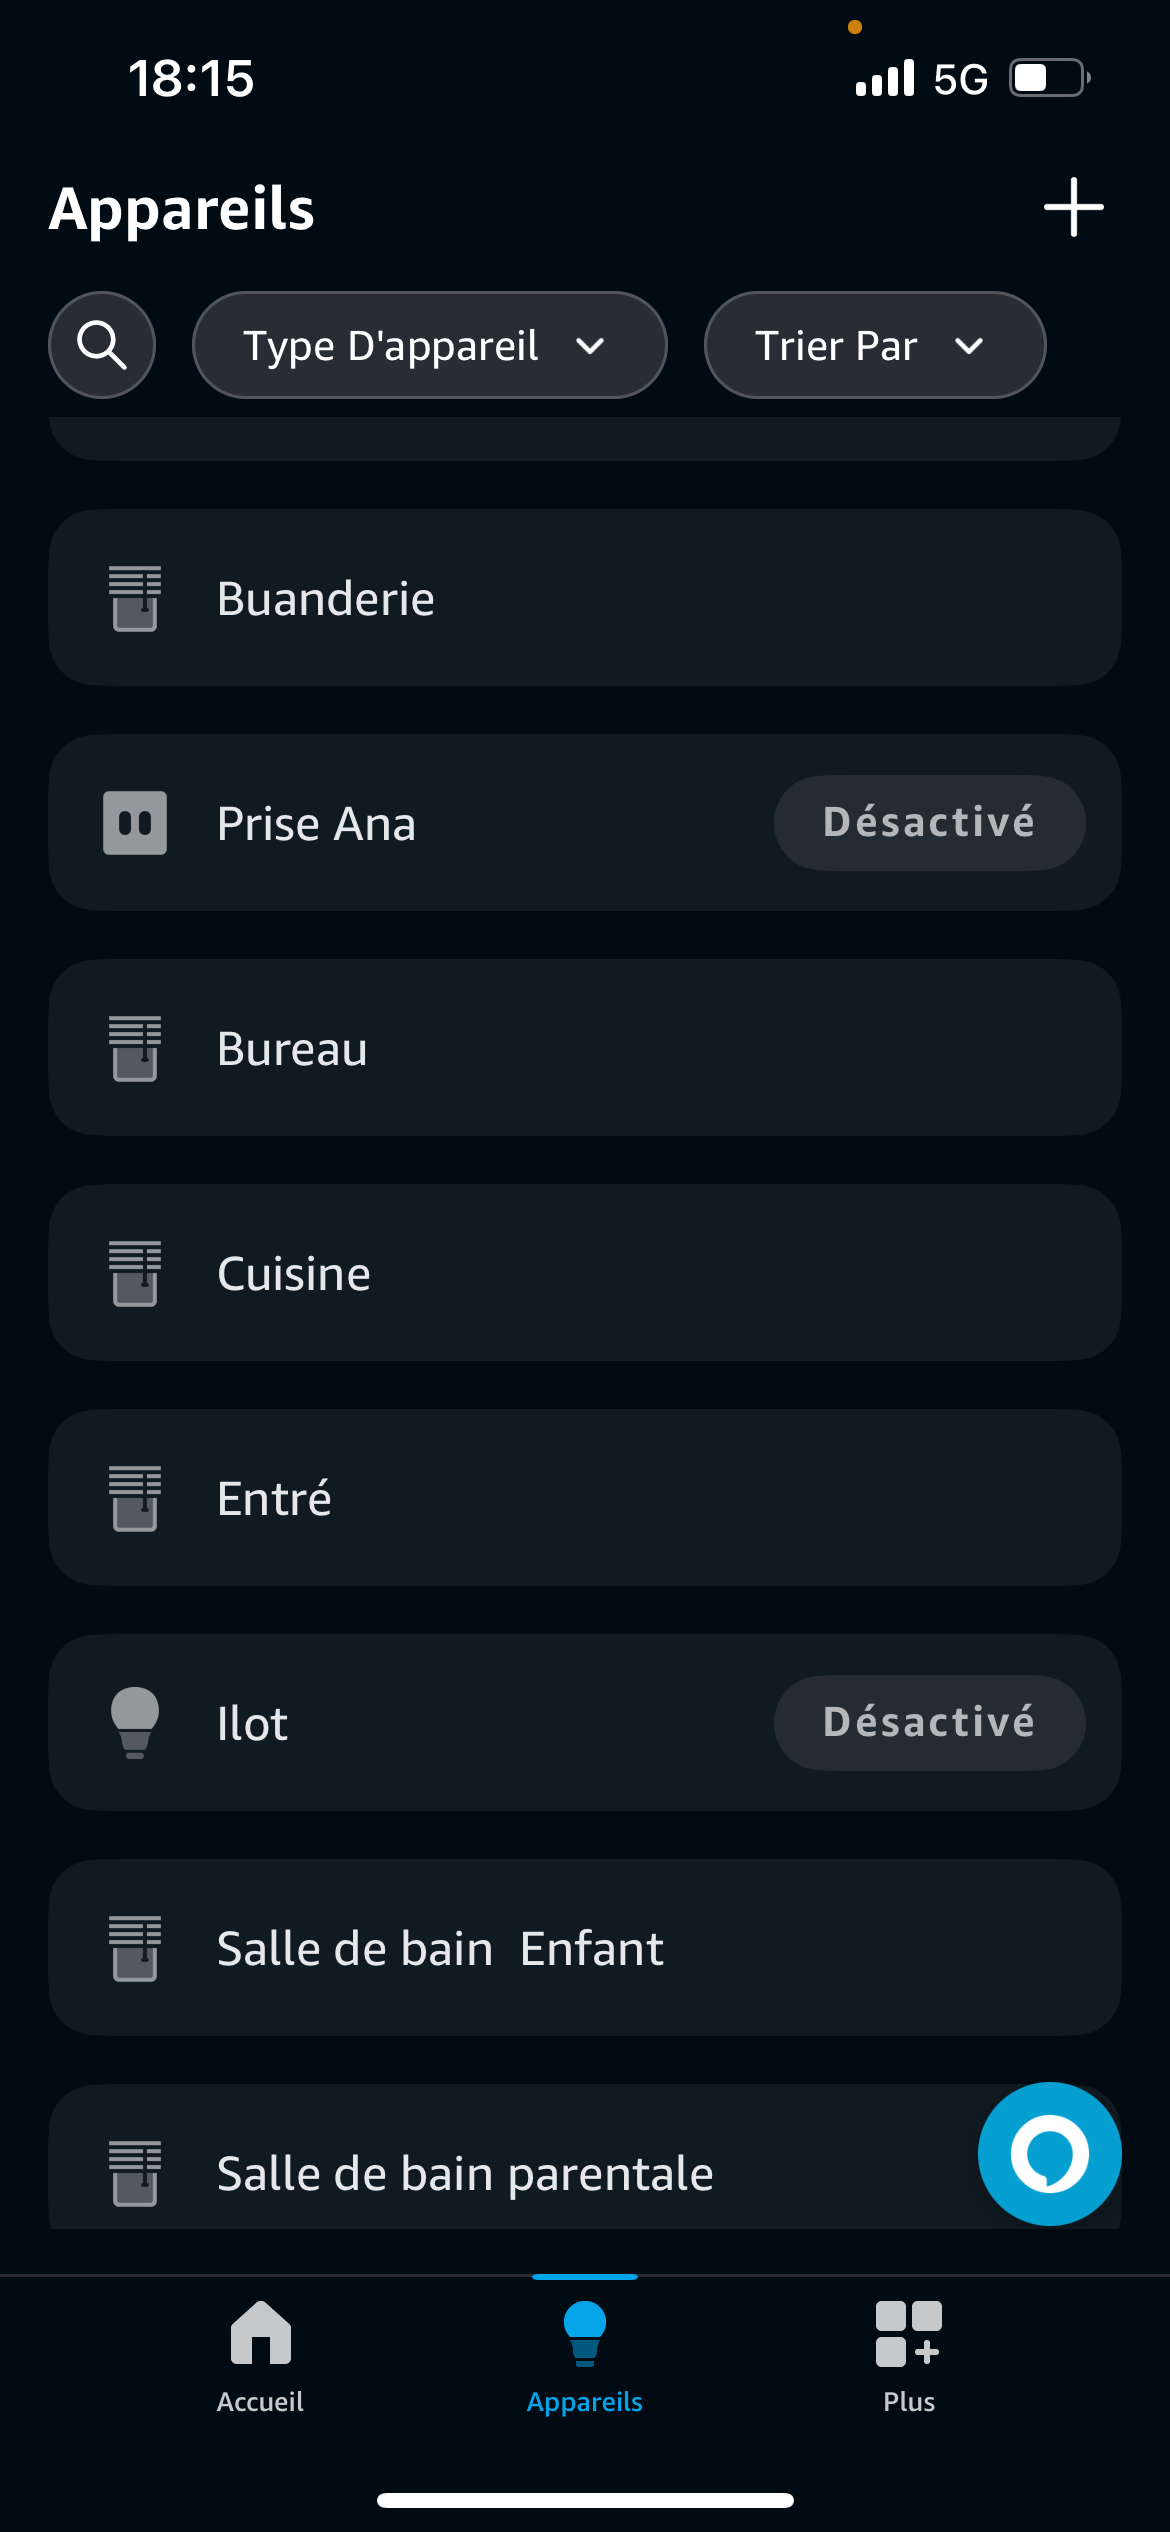This screenshot has height=2532, width=1170.
Task: Open the Type D'appareil dropdown
Action: point(429,345)
